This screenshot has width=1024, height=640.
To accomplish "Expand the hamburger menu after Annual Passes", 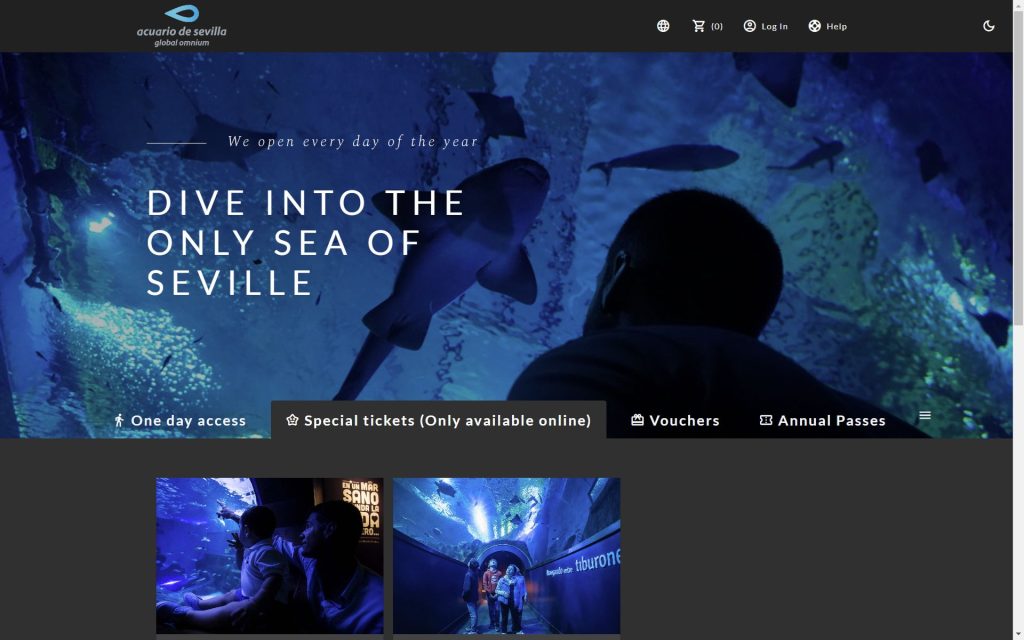I will [925, 415].
